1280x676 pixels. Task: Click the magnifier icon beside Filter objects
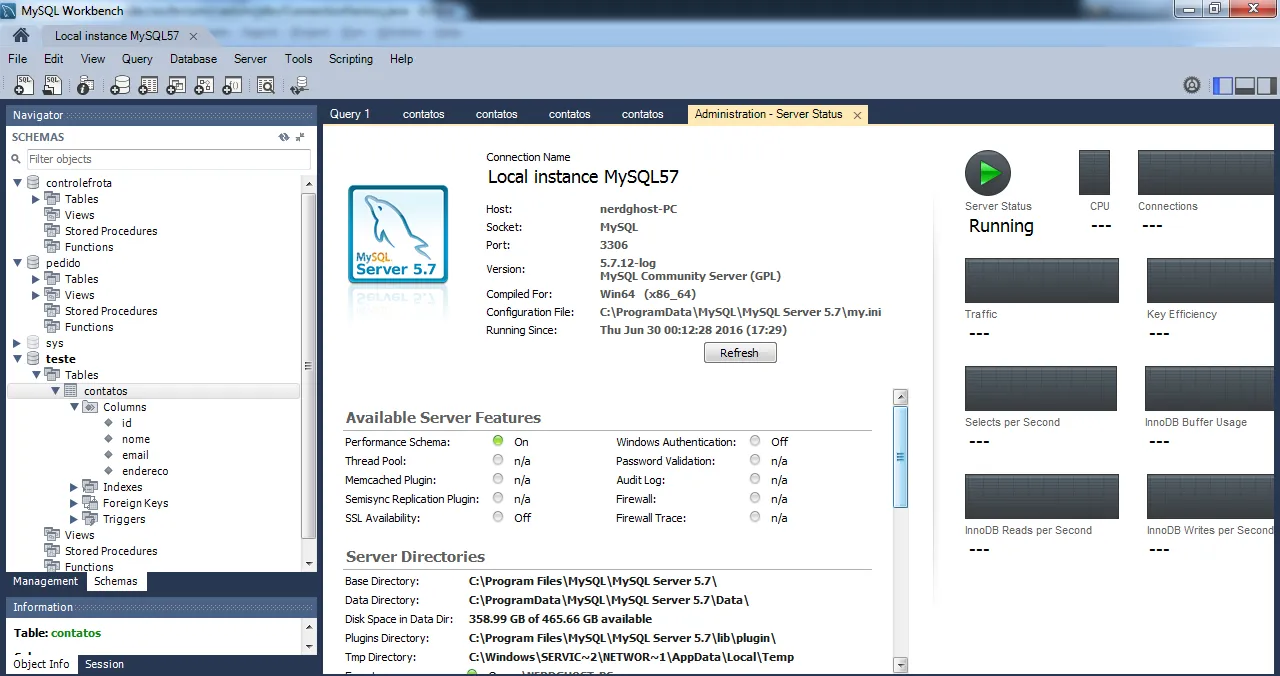pos(17,159)
